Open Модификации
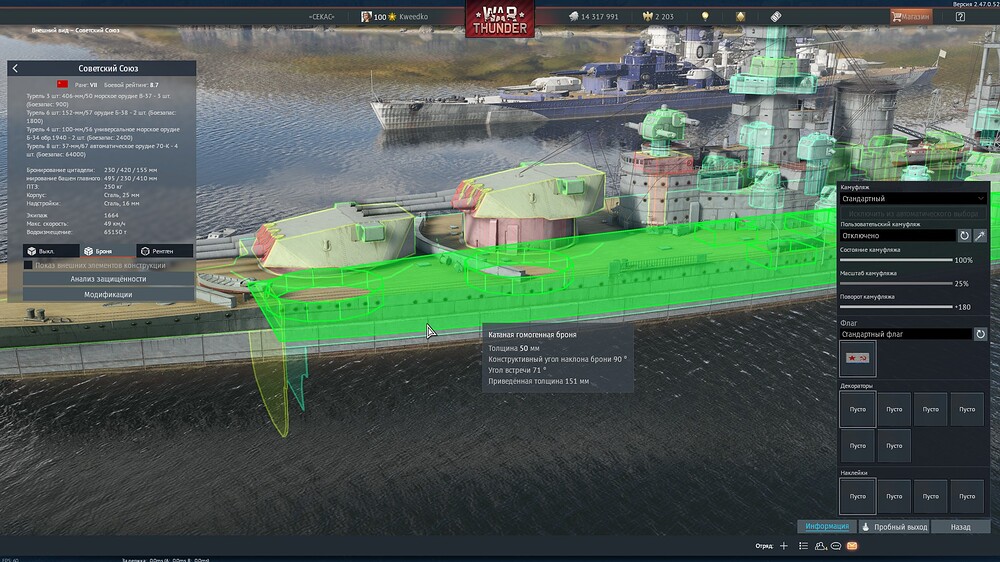Screen dimensions: 1000x562 [108, 295]
